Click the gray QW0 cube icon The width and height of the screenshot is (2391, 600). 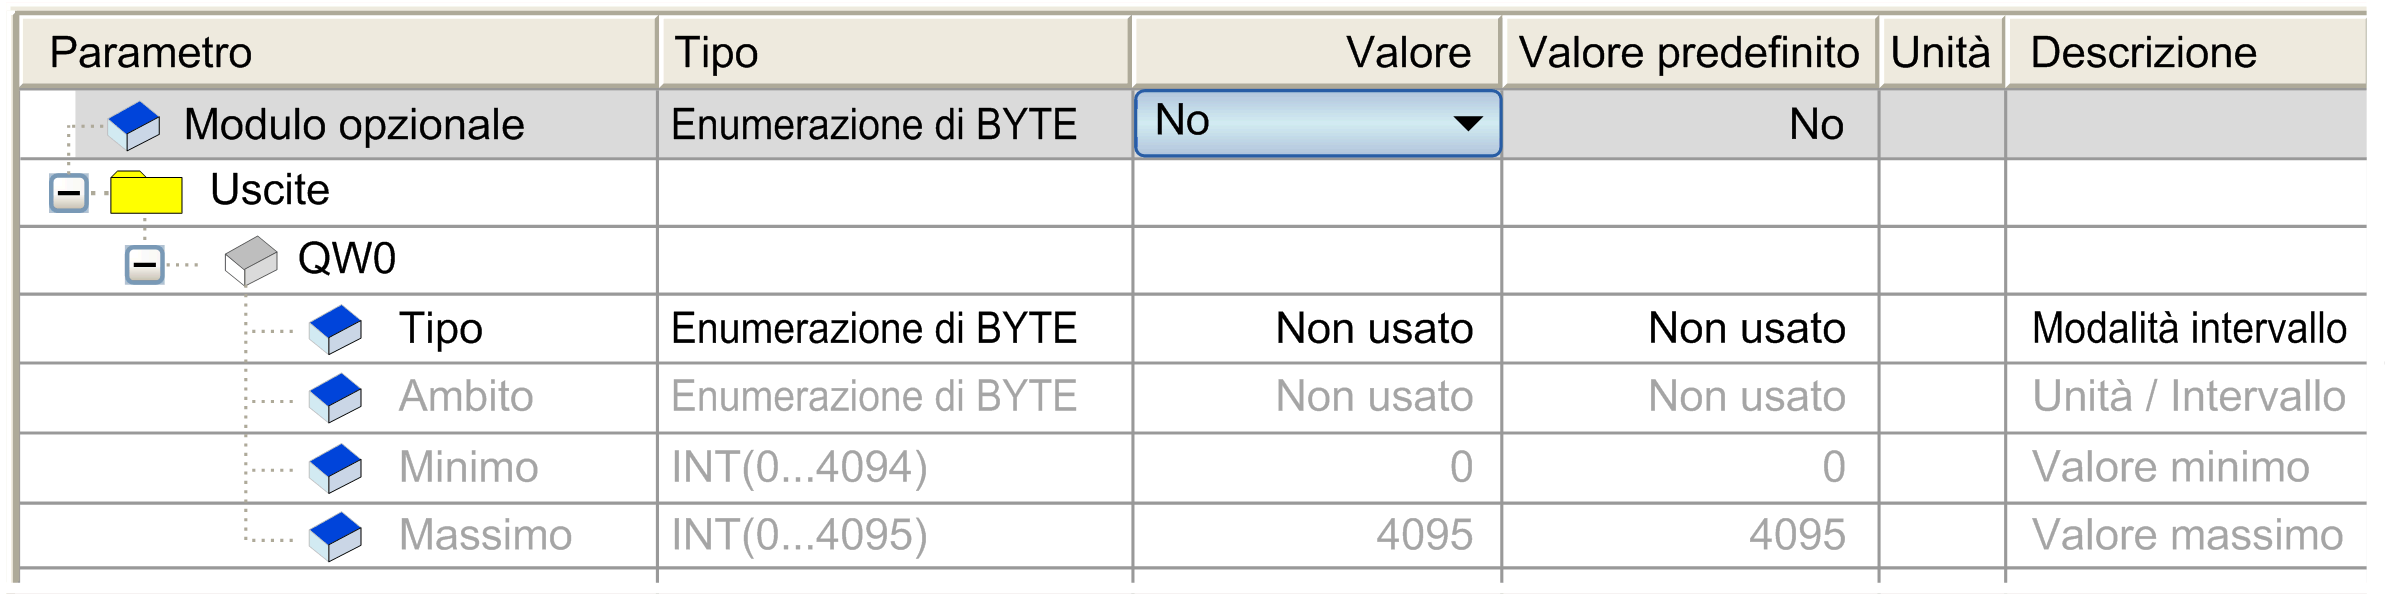click(x=250, y=260)
